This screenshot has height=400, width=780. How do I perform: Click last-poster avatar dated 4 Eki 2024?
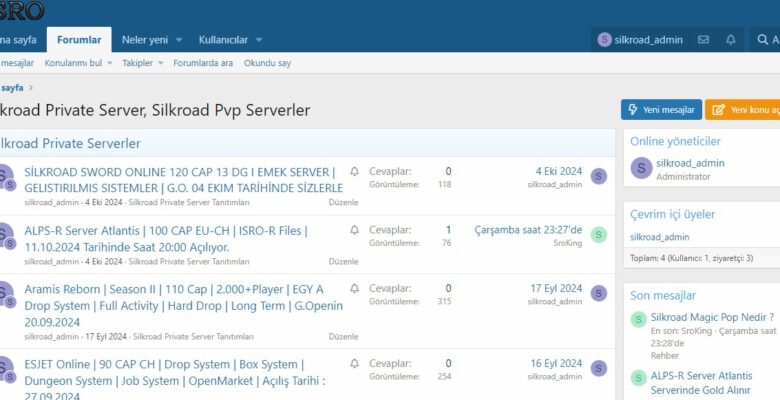pos(598,176)
